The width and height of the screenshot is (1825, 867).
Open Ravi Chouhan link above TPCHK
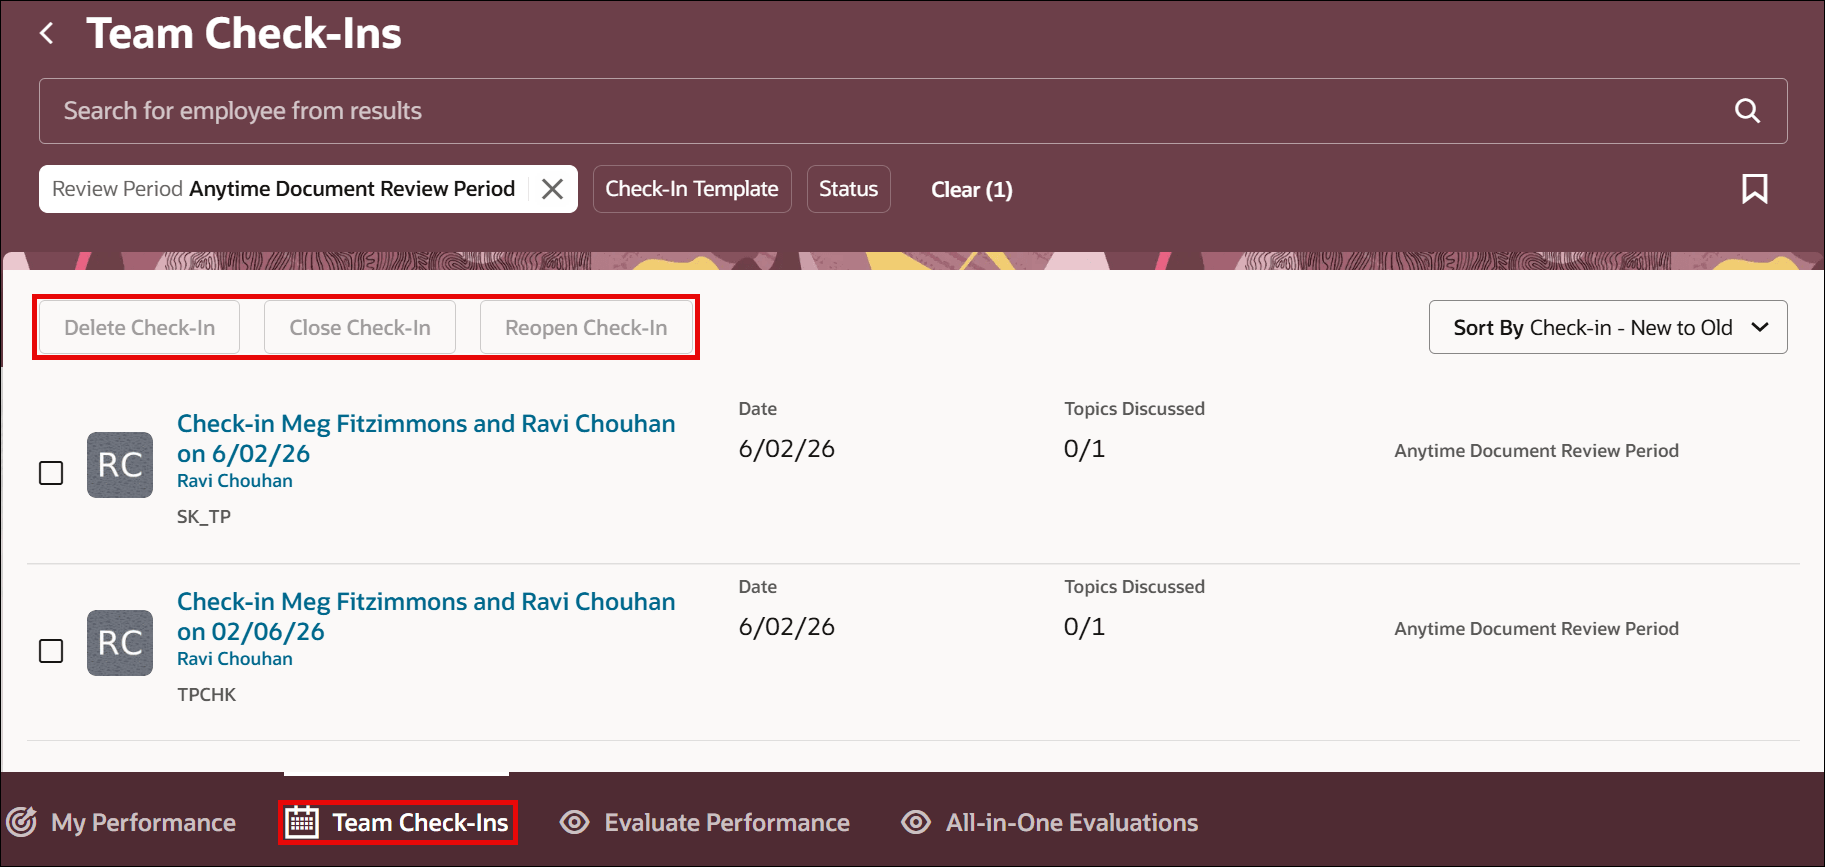[235, 659]
